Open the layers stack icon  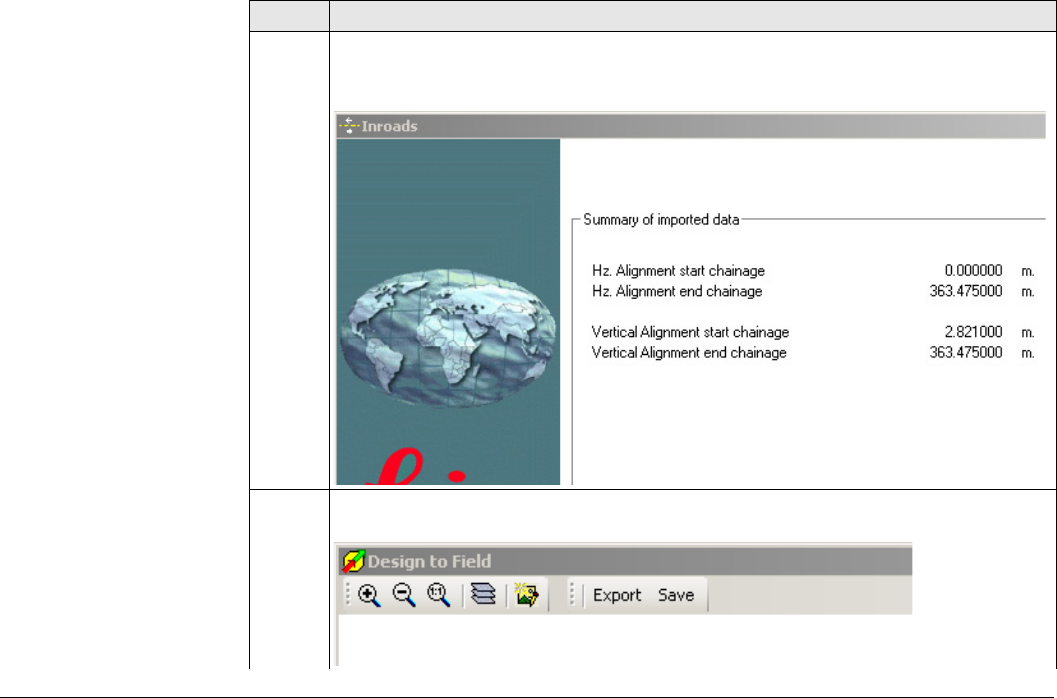tap(483, 594)
